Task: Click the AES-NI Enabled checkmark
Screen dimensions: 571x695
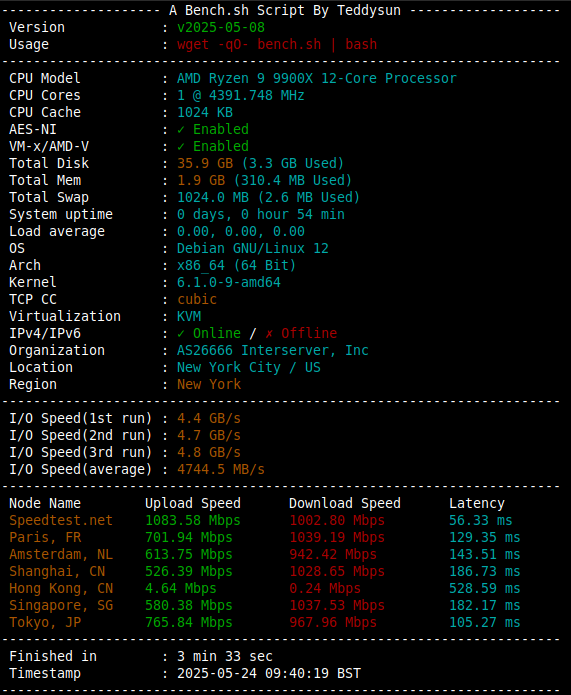Action: pos(181,129)
